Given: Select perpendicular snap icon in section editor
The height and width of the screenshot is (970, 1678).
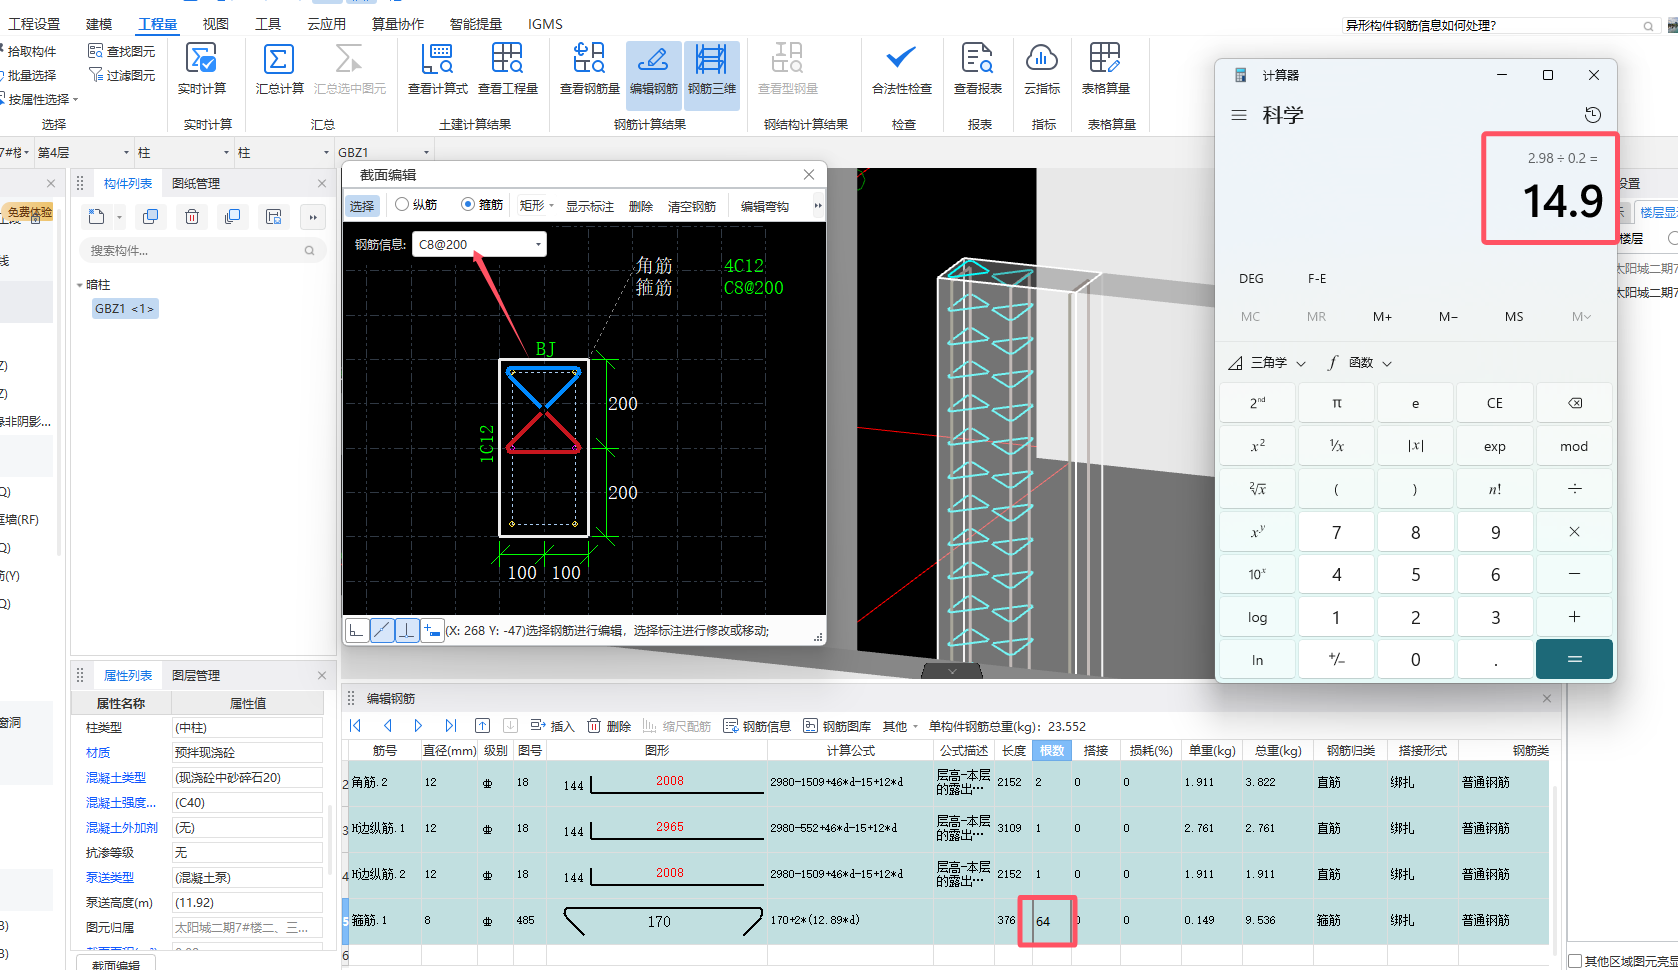Looking at the screenshot, I should 407,630.
